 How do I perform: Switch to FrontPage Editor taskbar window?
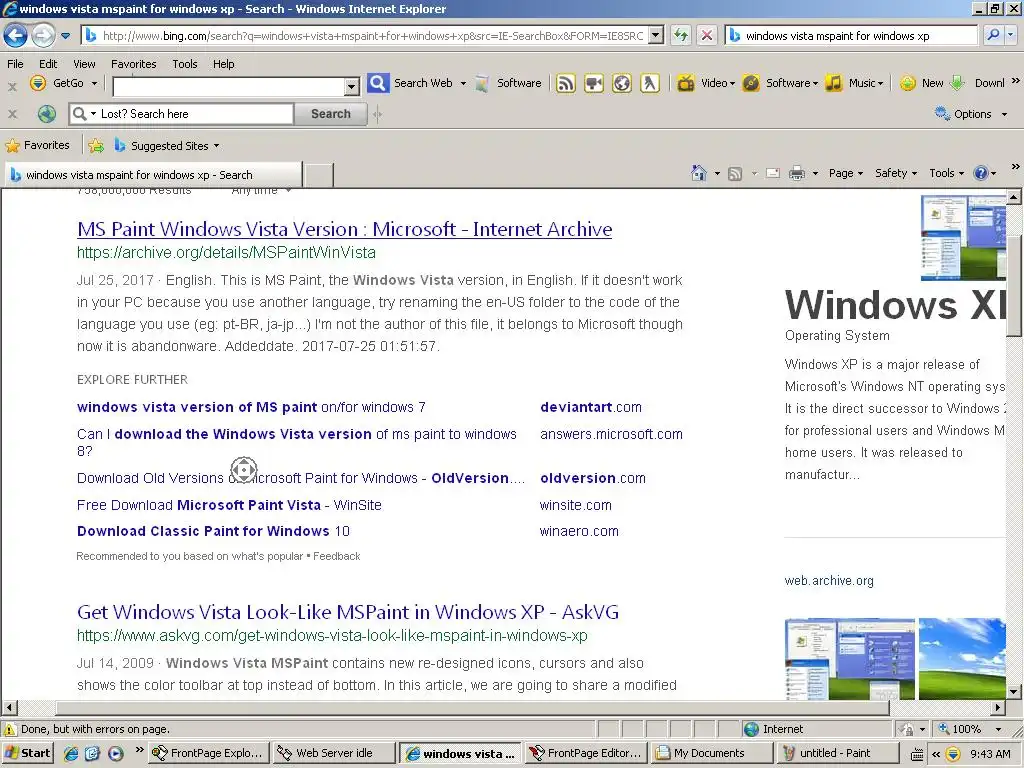[x=587, y=753]
